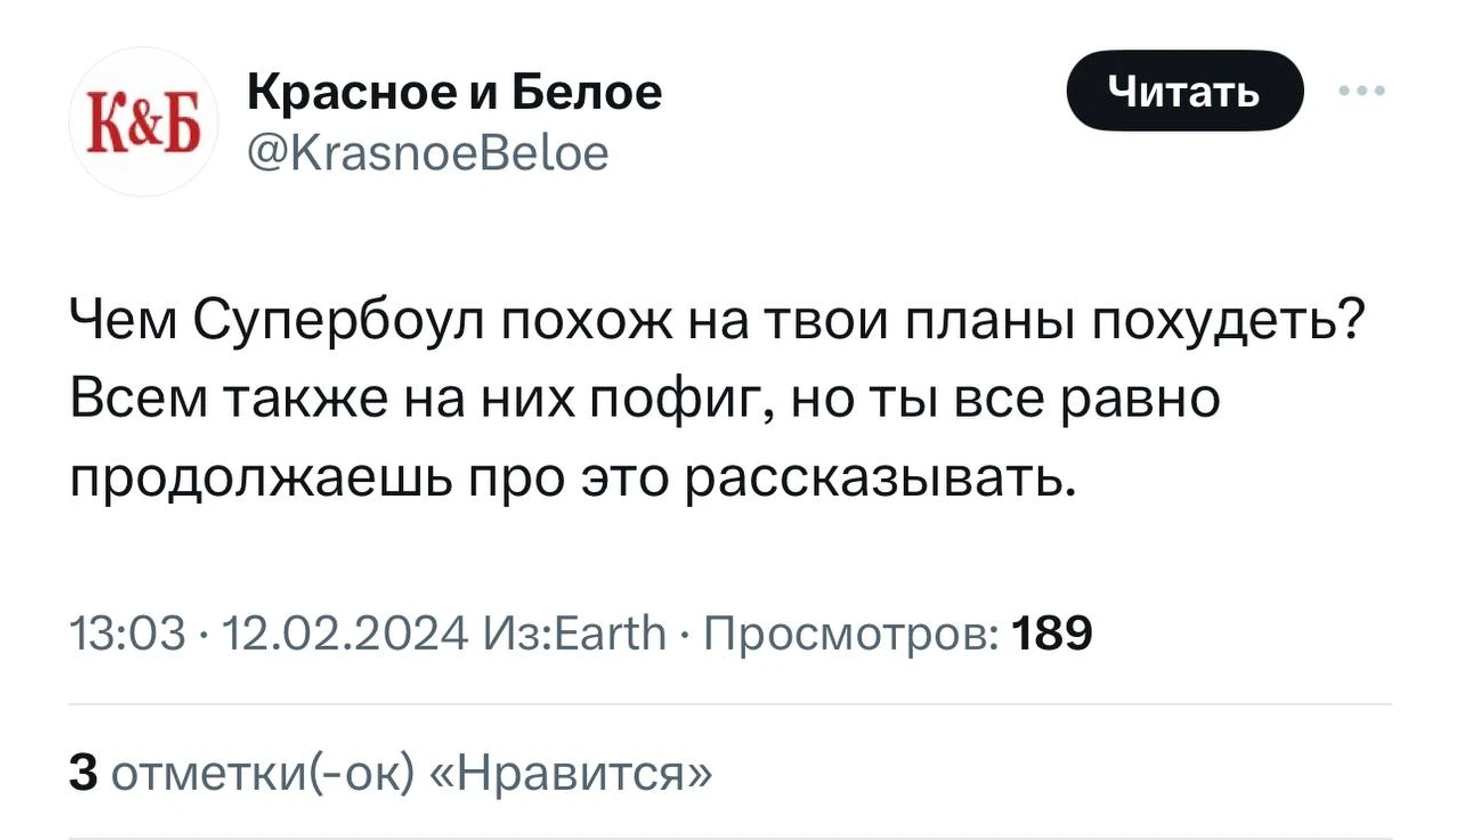Screen dimensions: 1460x840
Task: Click the word продолжаешь in the tweet
Action: point(261,477)
